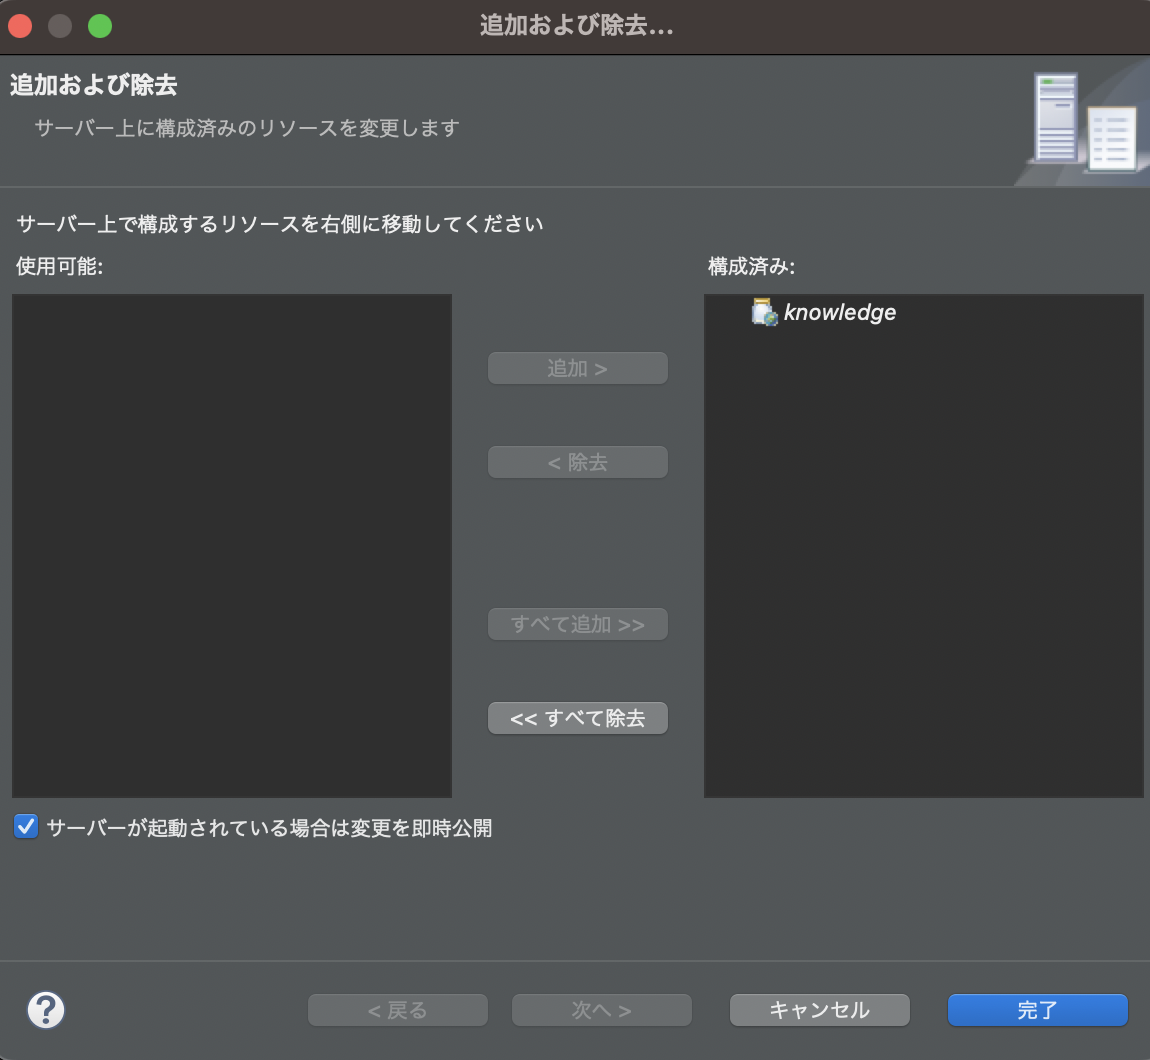
Task: Click the knowledge web module icon
Action: (x=763, y=312)
